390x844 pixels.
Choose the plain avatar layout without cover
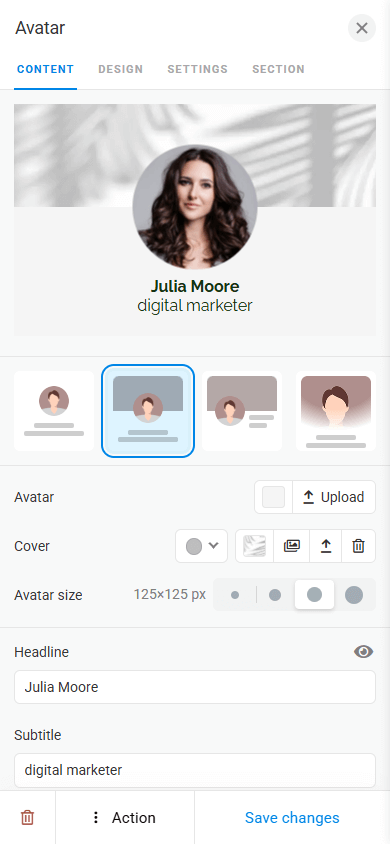(54, 411)
